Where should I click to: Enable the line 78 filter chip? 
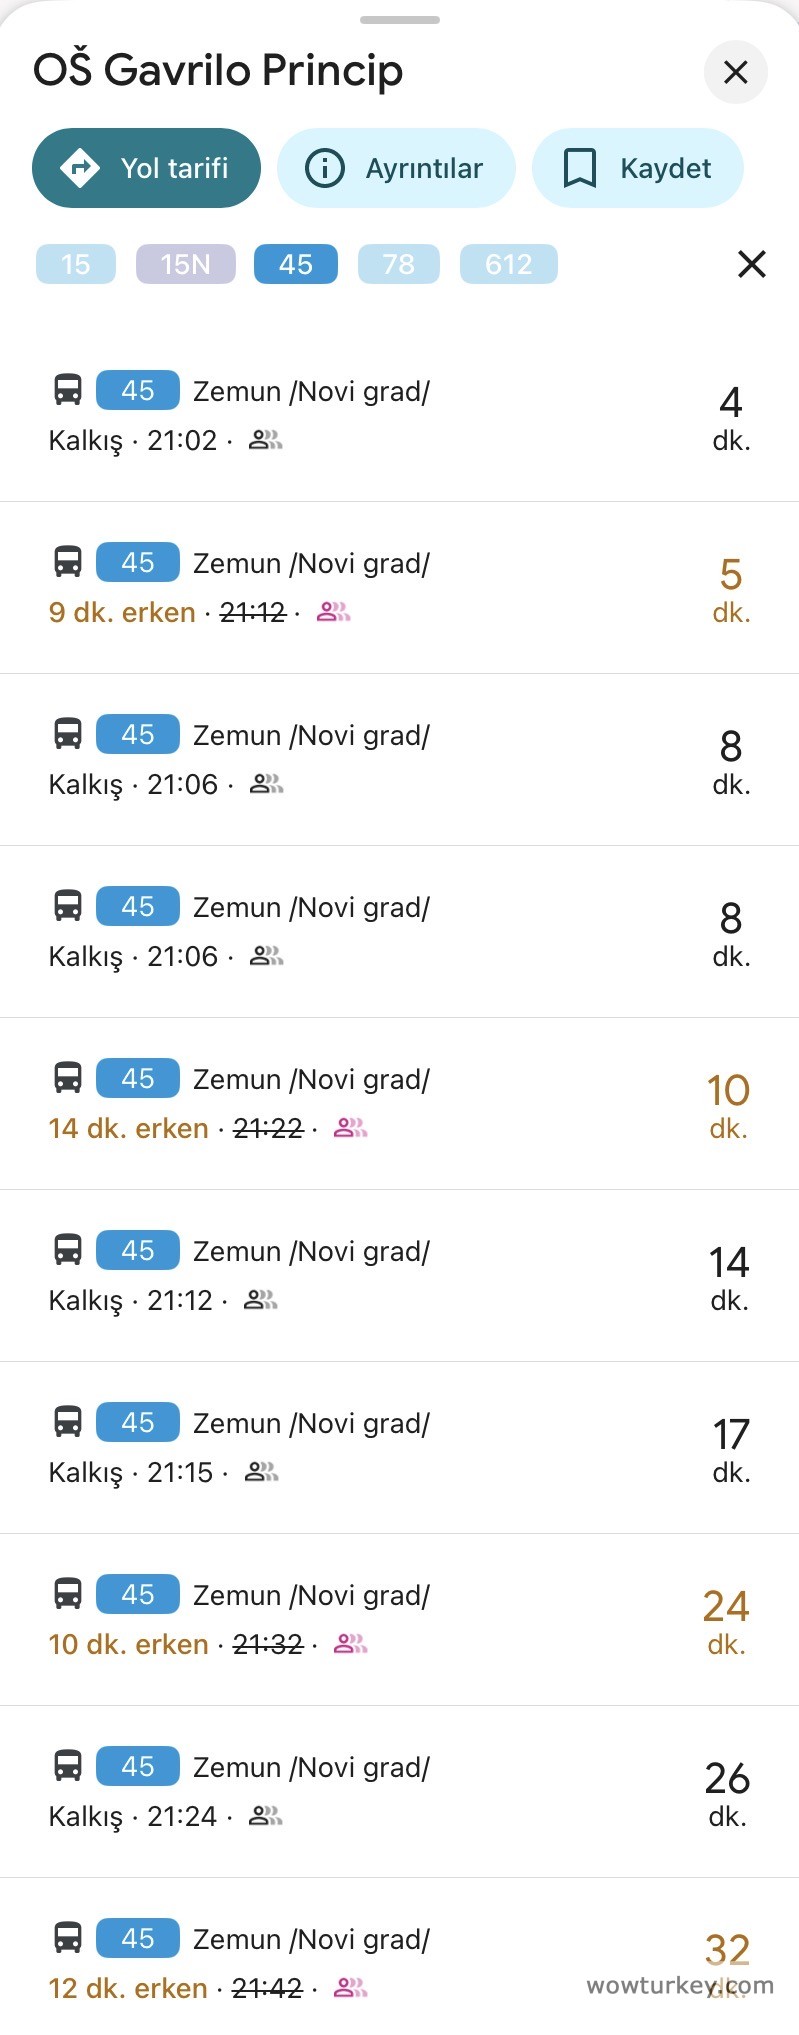[x=398, y=264]
